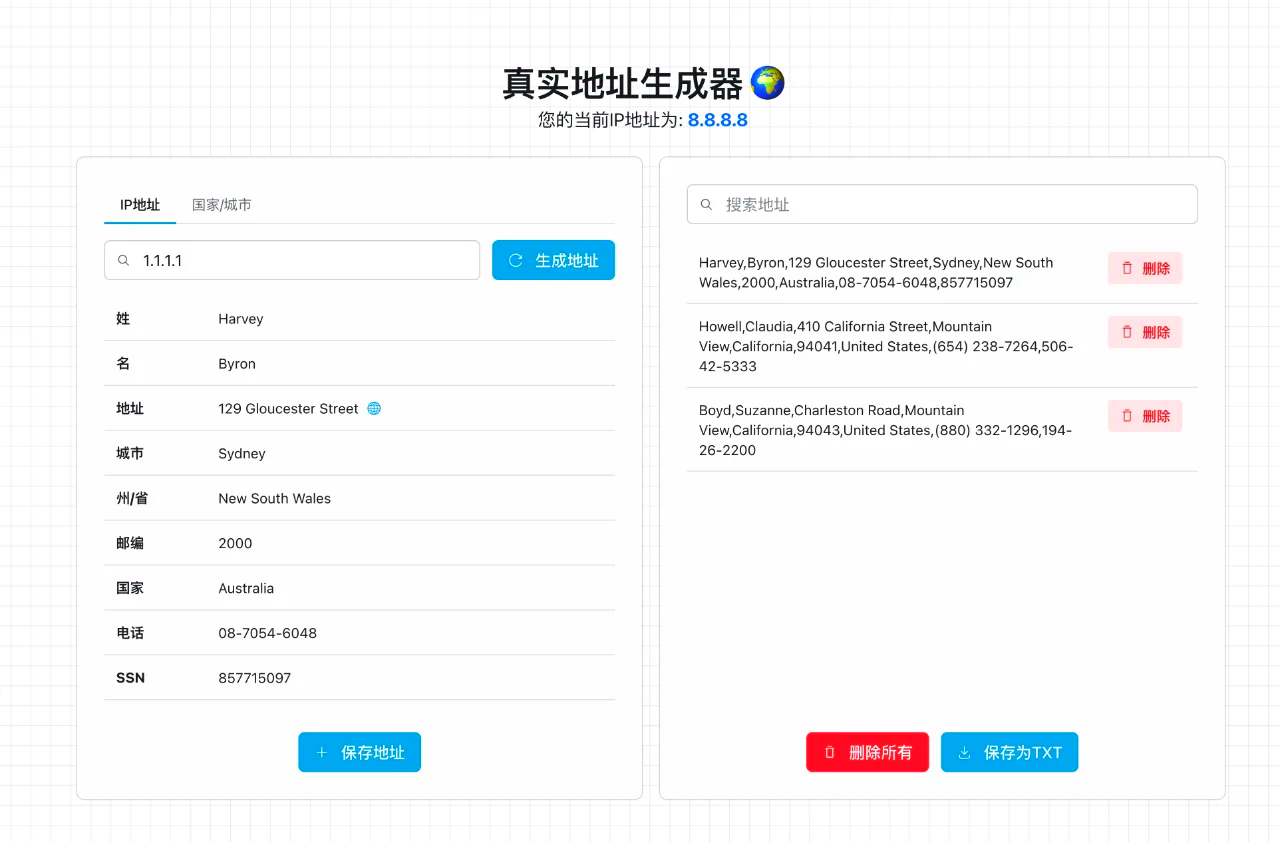
Task: Open the 国家/城市 tab
Action: point(222,204)
